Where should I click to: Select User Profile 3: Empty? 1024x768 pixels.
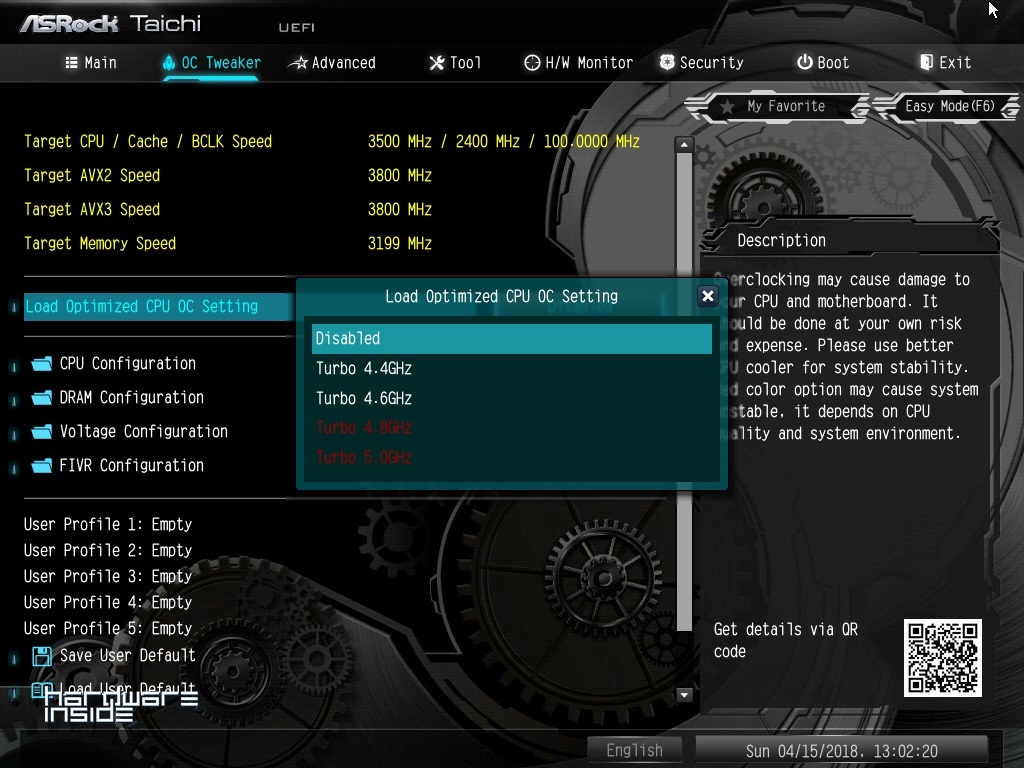click(x=108, y=577)
